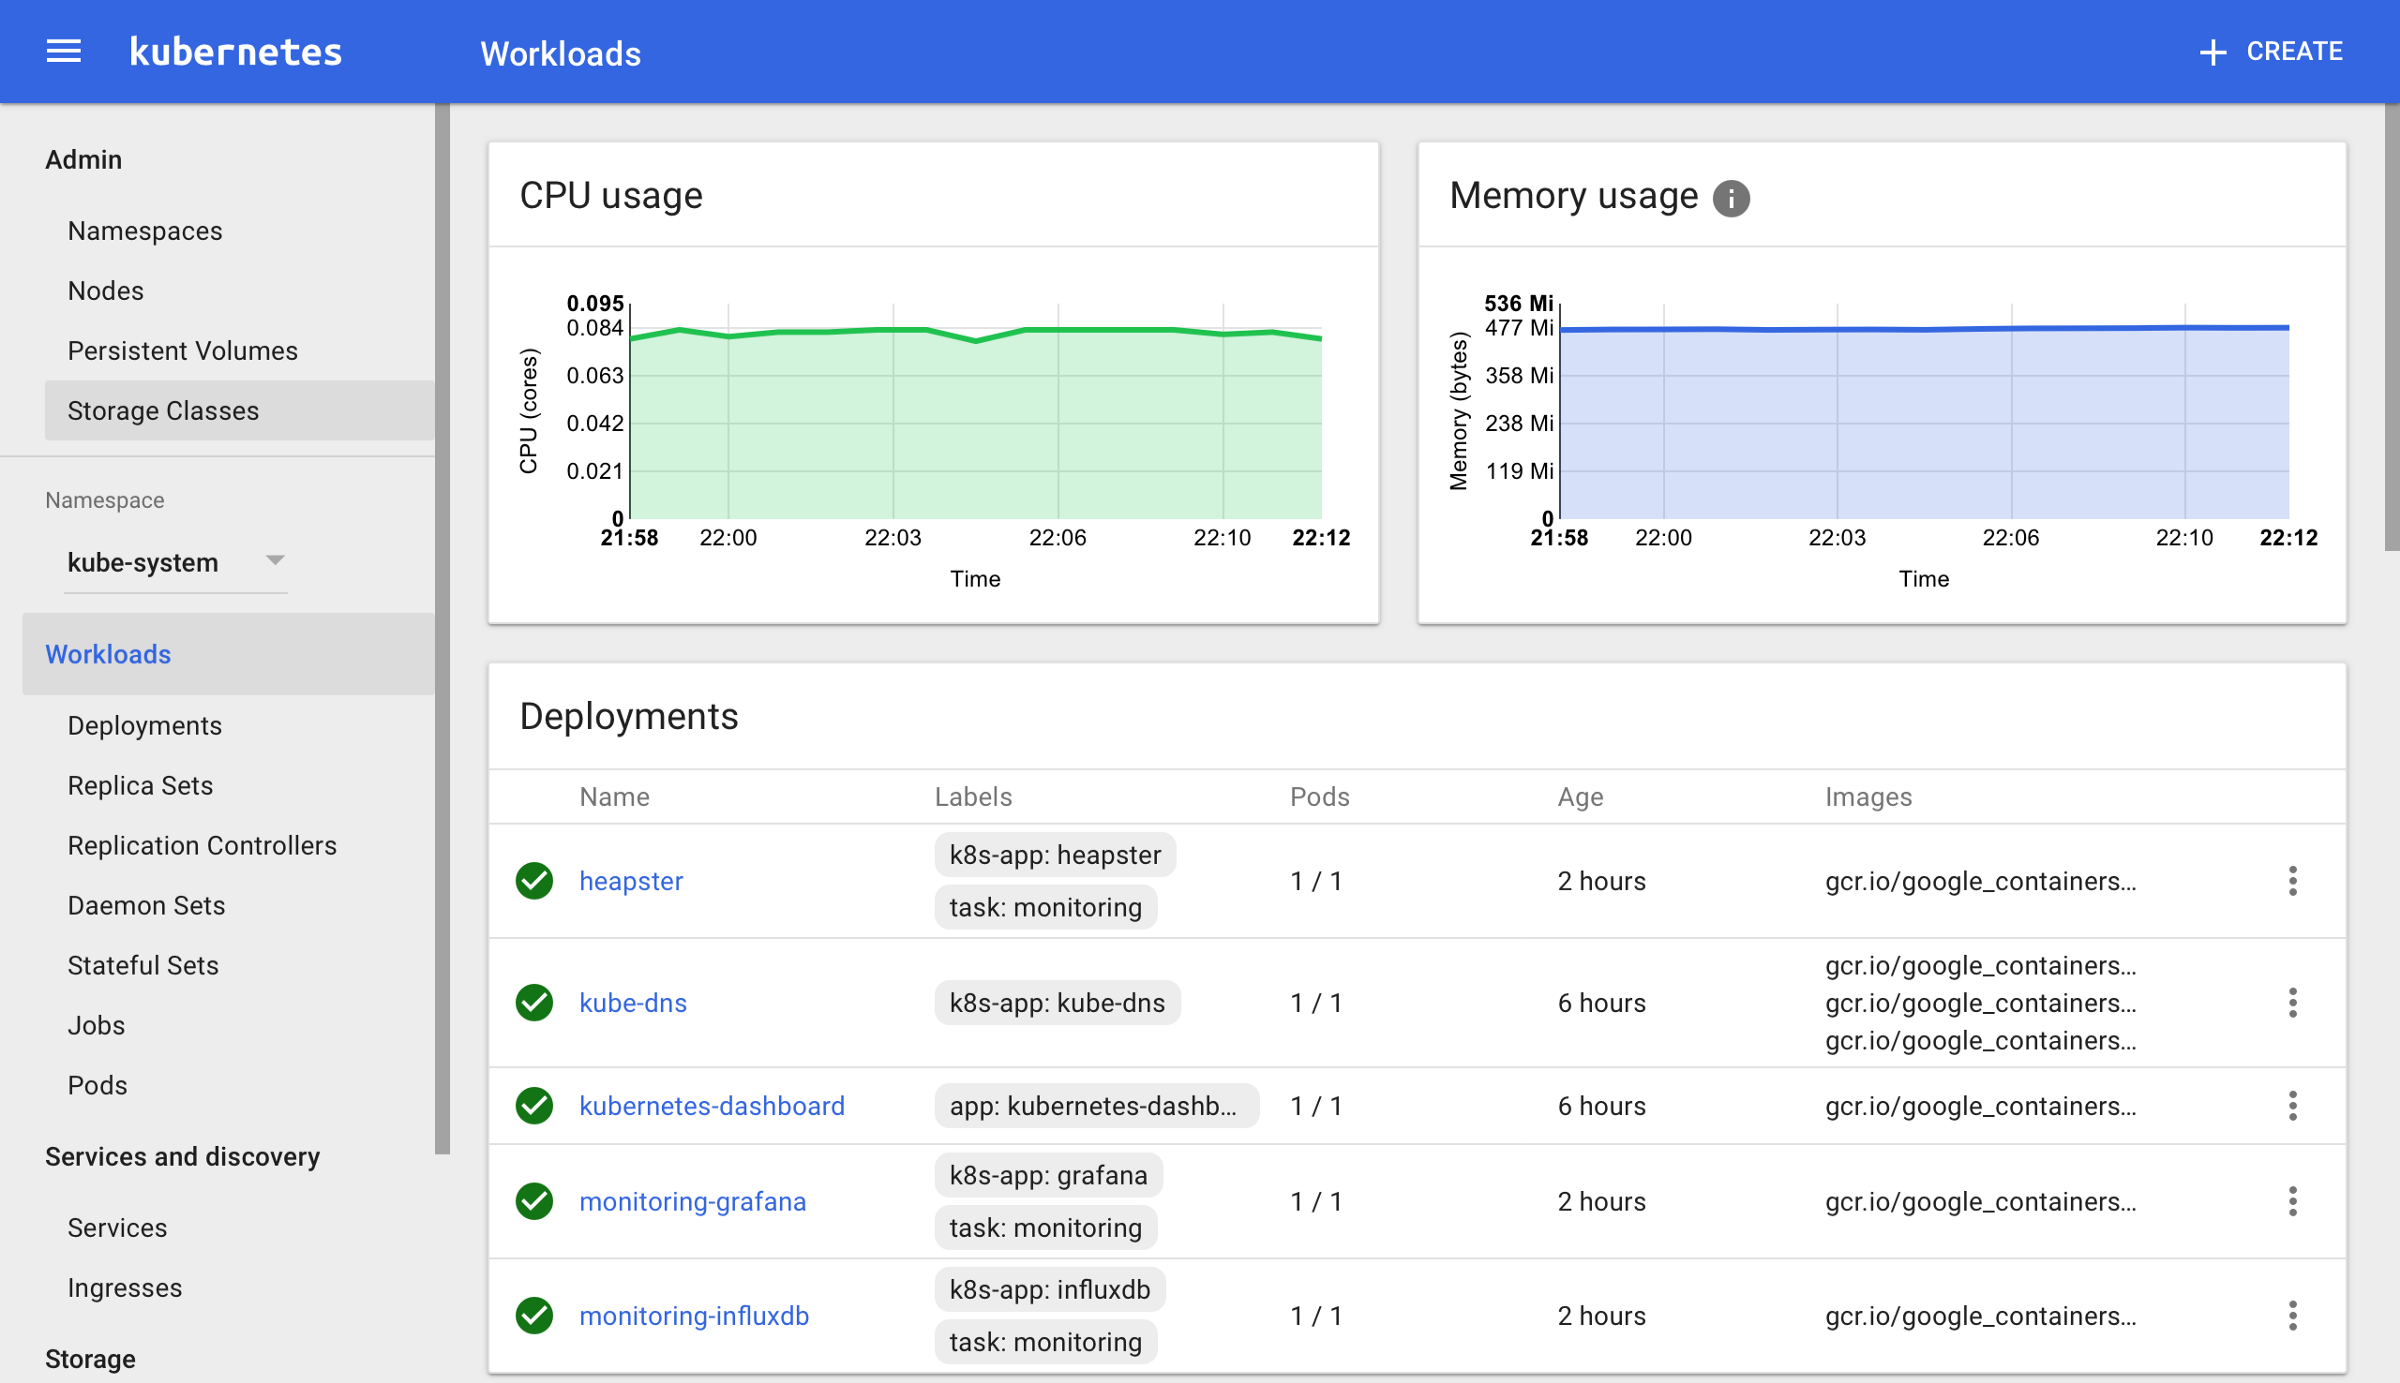Navigate to Ingresses in sidebar

124,1288
